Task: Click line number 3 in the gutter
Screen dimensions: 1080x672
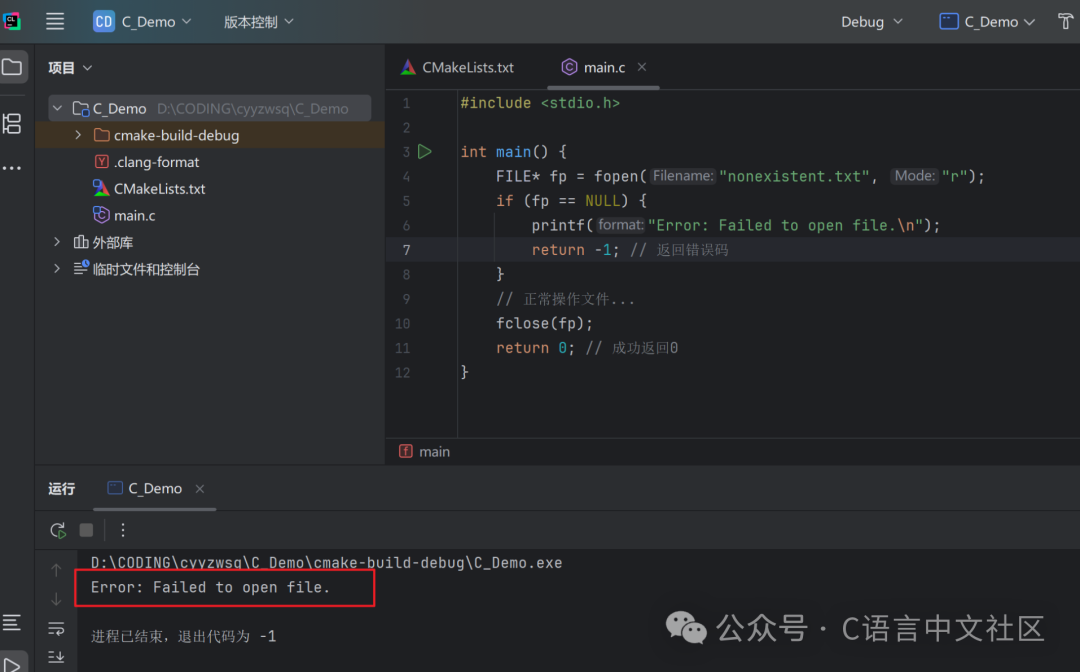Action: coord(406,152)
